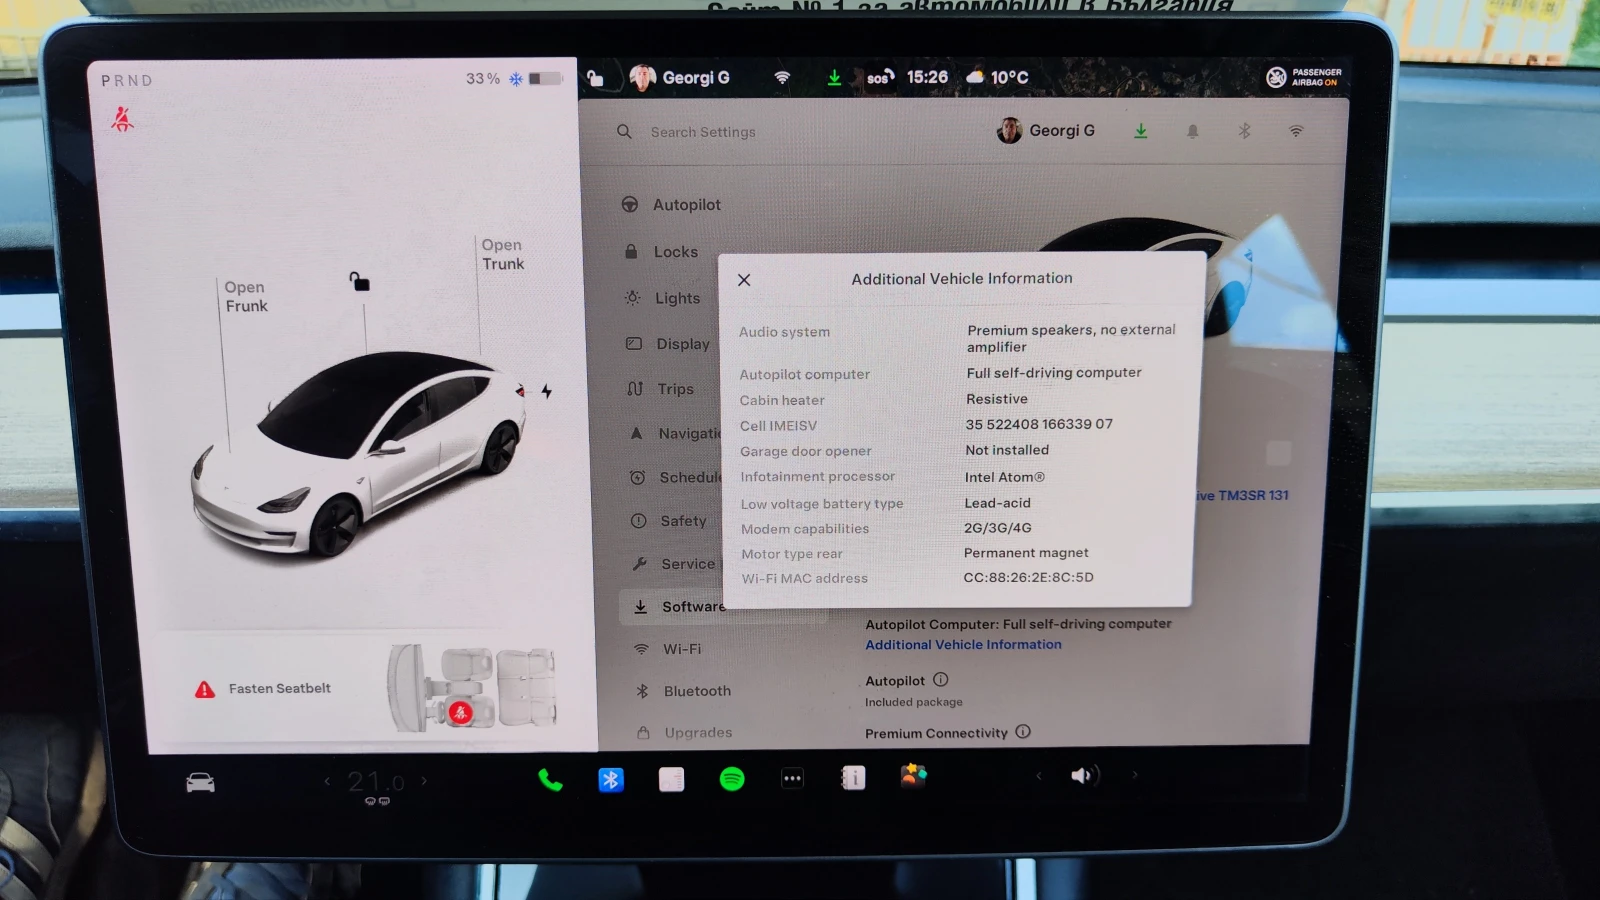Open the Bluetooth app in the bottom bar
The height and width of the screenshot is (900, 1600).
[611, 779]
